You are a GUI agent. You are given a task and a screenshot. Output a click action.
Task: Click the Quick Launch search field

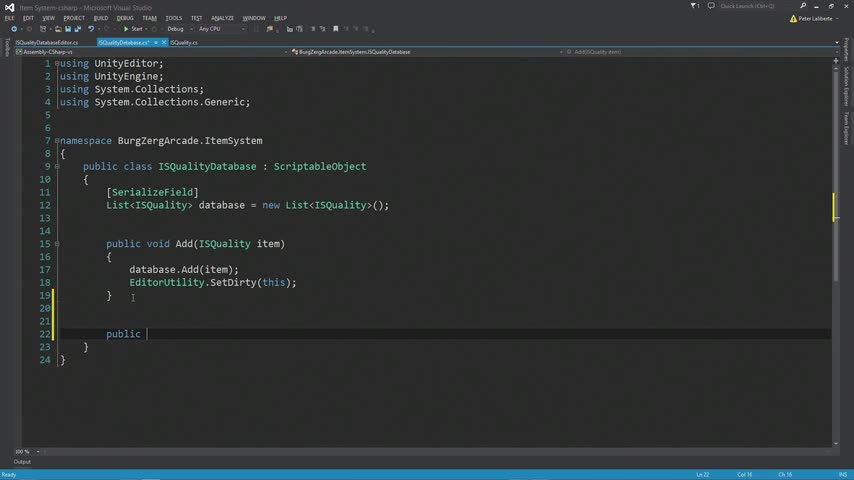[758, 6]
